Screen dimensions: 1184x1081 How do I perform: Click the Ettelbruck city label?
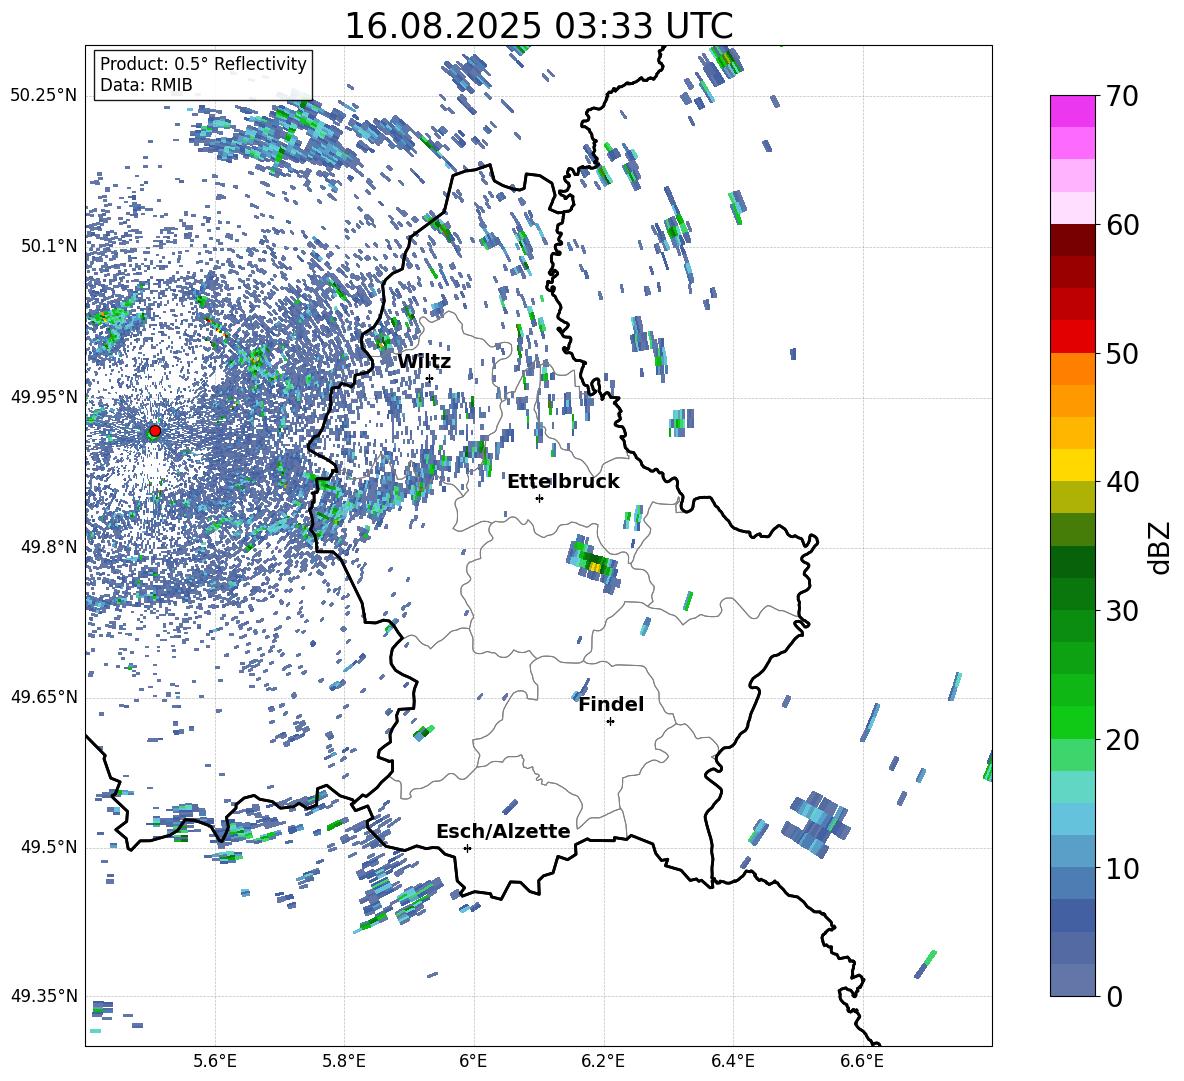[563, 482]
